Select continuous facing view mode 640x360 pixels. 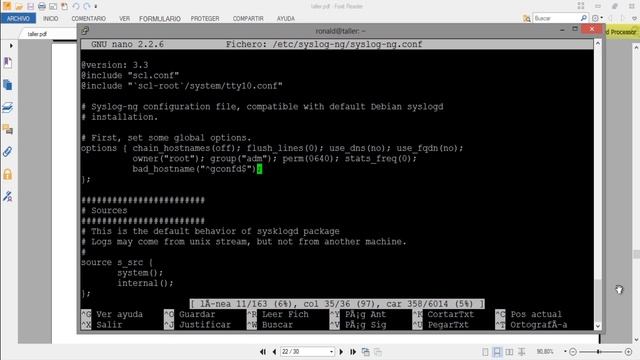pyautogui.click(x=522, y=351)
